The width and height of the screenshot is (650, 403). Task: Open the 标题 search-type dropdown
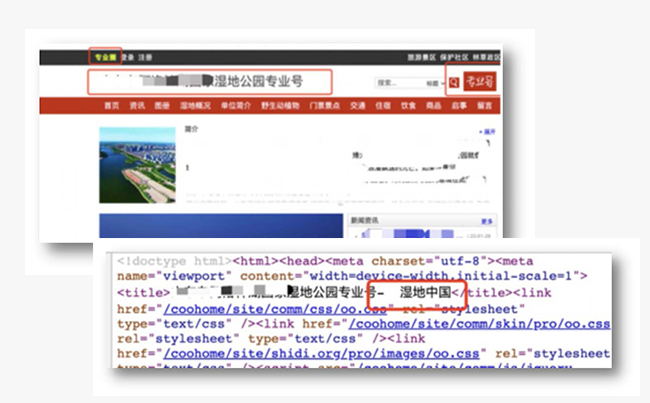pos(435,83)
